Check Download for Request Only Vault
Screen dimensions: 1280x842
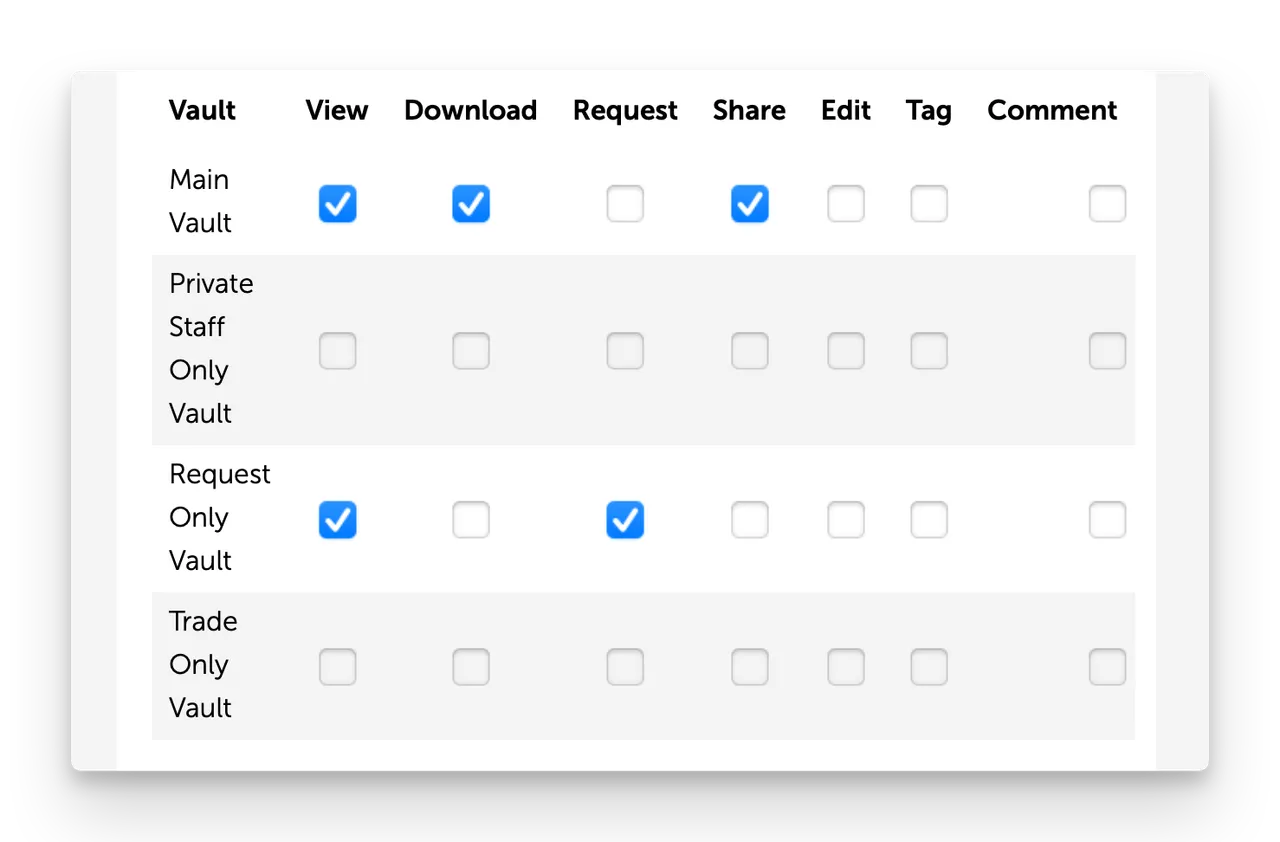pyautogui.click(x=471, y=520)
